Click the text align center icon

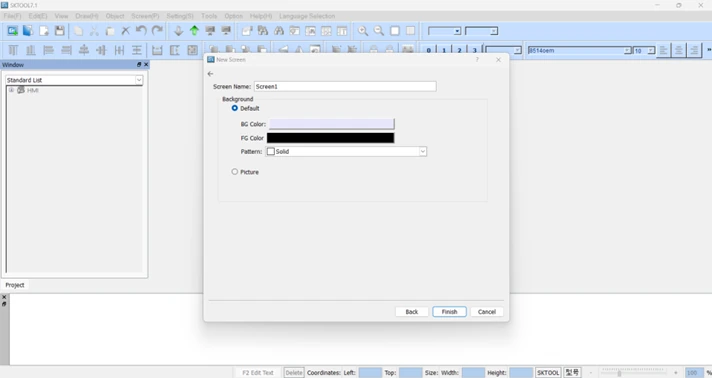pyautogui.click(x=679, y=50)
